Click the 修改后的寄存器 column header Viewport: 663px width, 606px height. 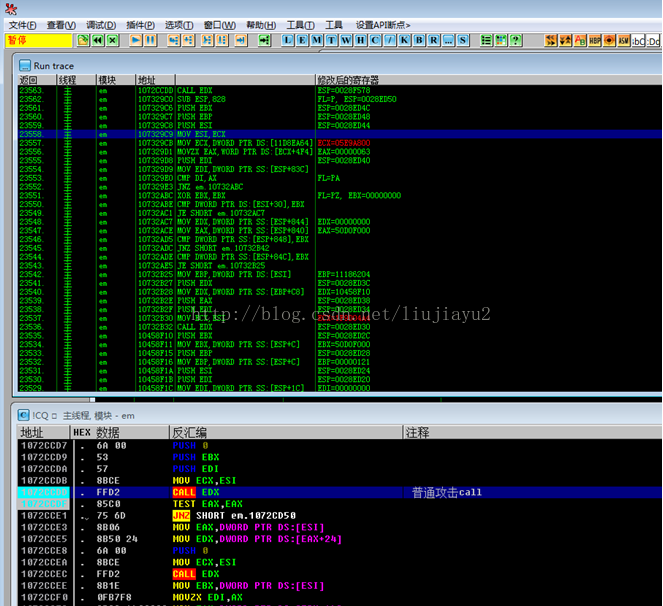pyautogui.click(x=489, y=80)
